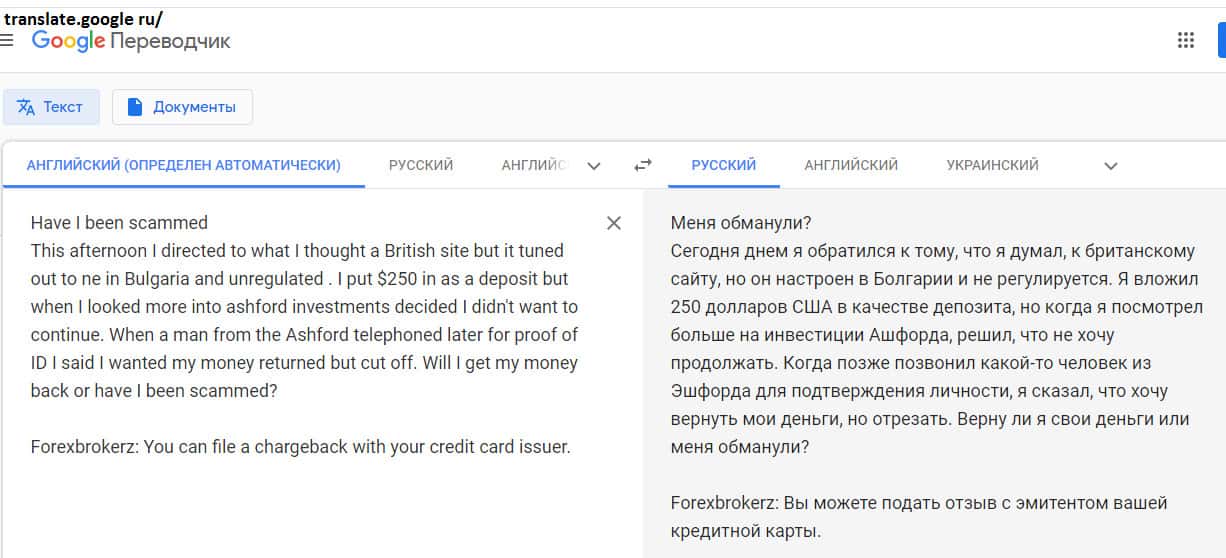Expand the target language list chevron
The image size is (1226, 558).
(1110, 166)
